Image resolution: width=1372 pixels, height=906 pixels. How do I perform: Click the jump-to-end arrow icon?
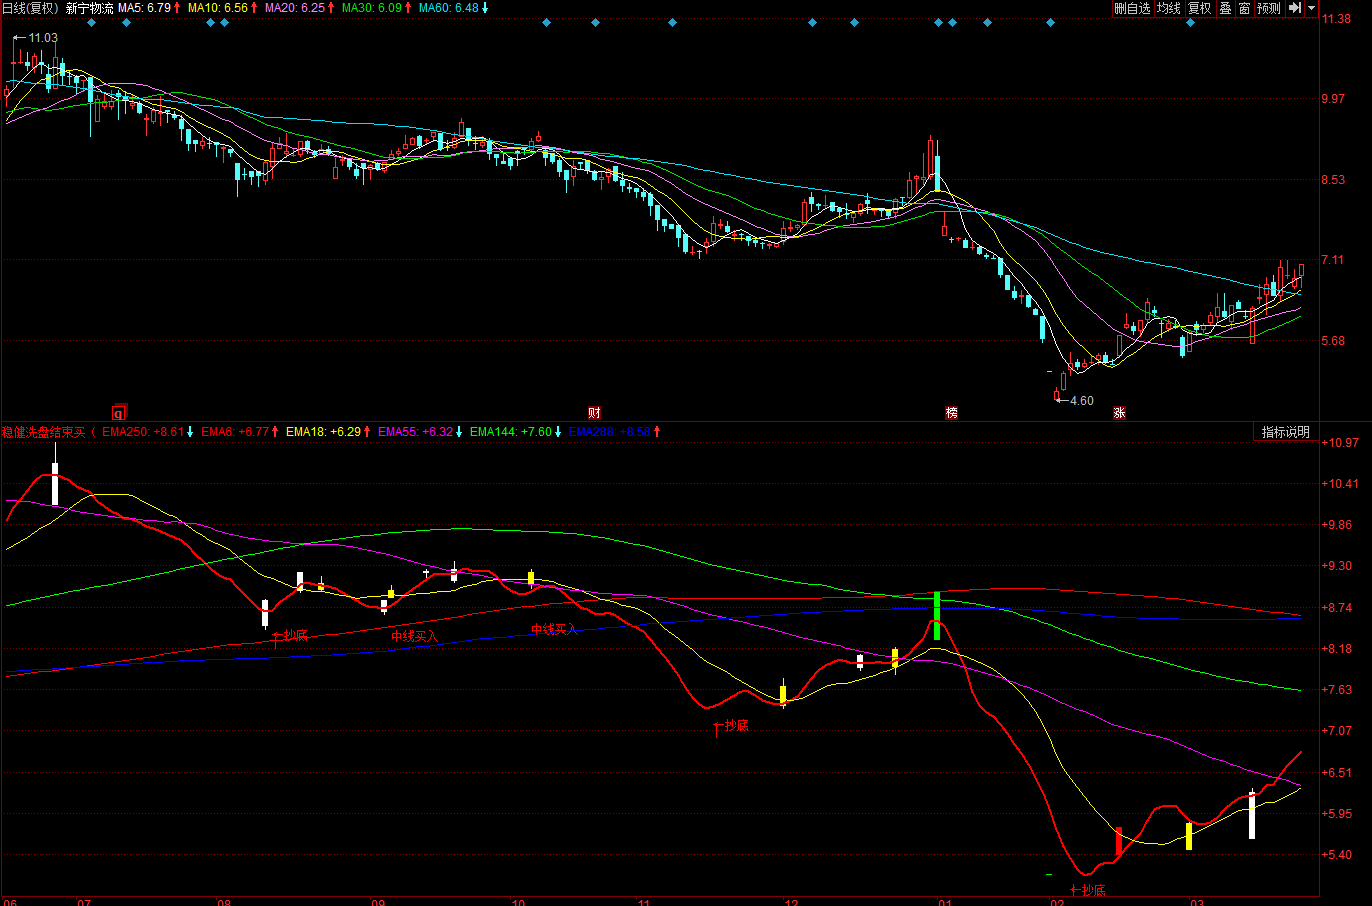(1295, 8)
